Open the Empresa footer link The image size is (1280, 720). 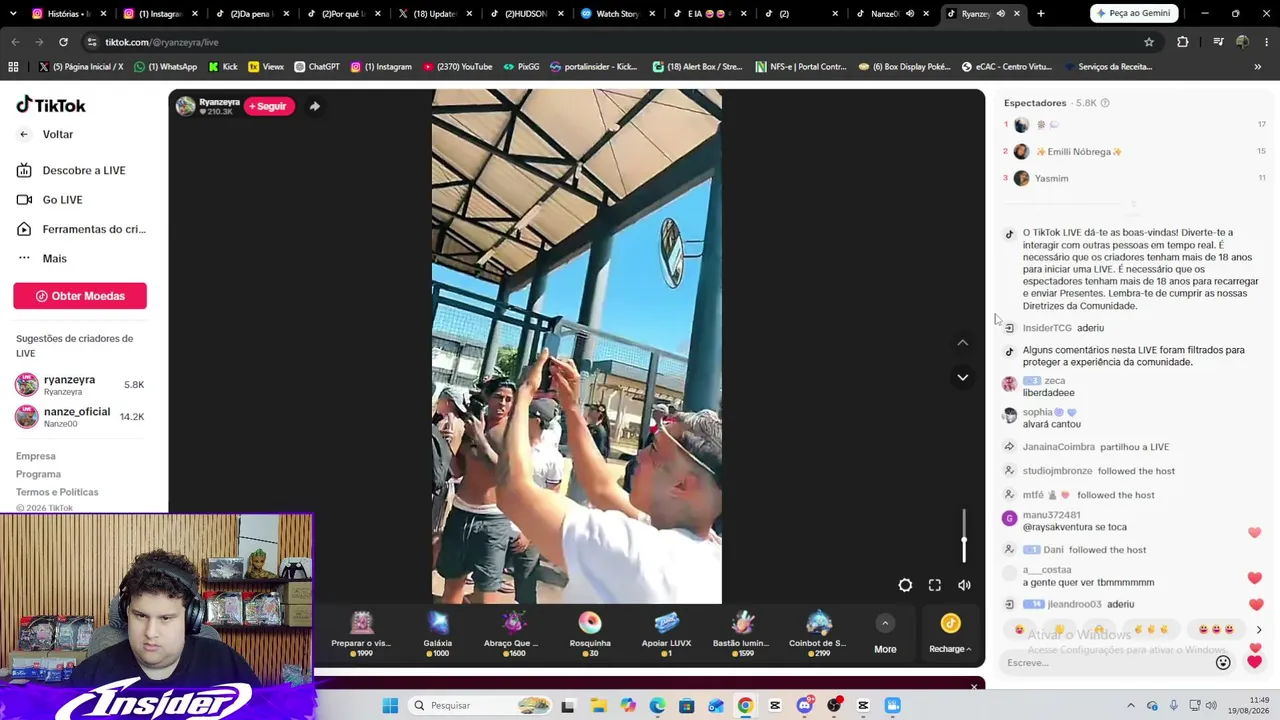click(36, 456)
